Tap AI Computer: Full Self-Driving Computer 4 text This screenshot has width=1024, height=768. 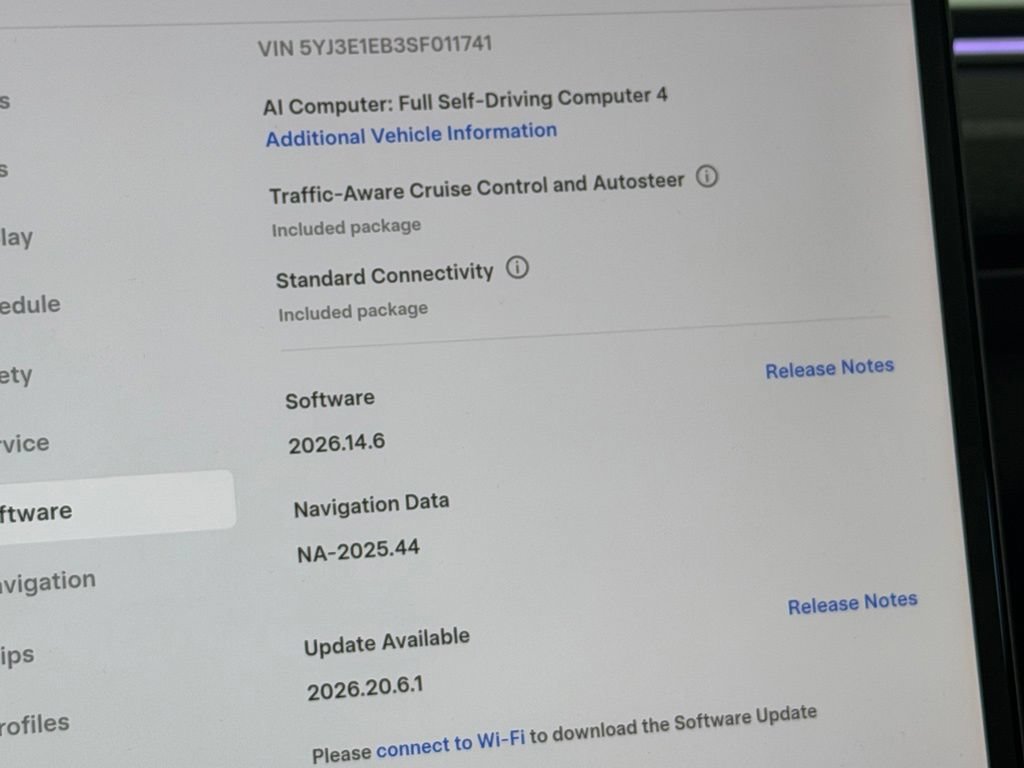pos(465,101)
